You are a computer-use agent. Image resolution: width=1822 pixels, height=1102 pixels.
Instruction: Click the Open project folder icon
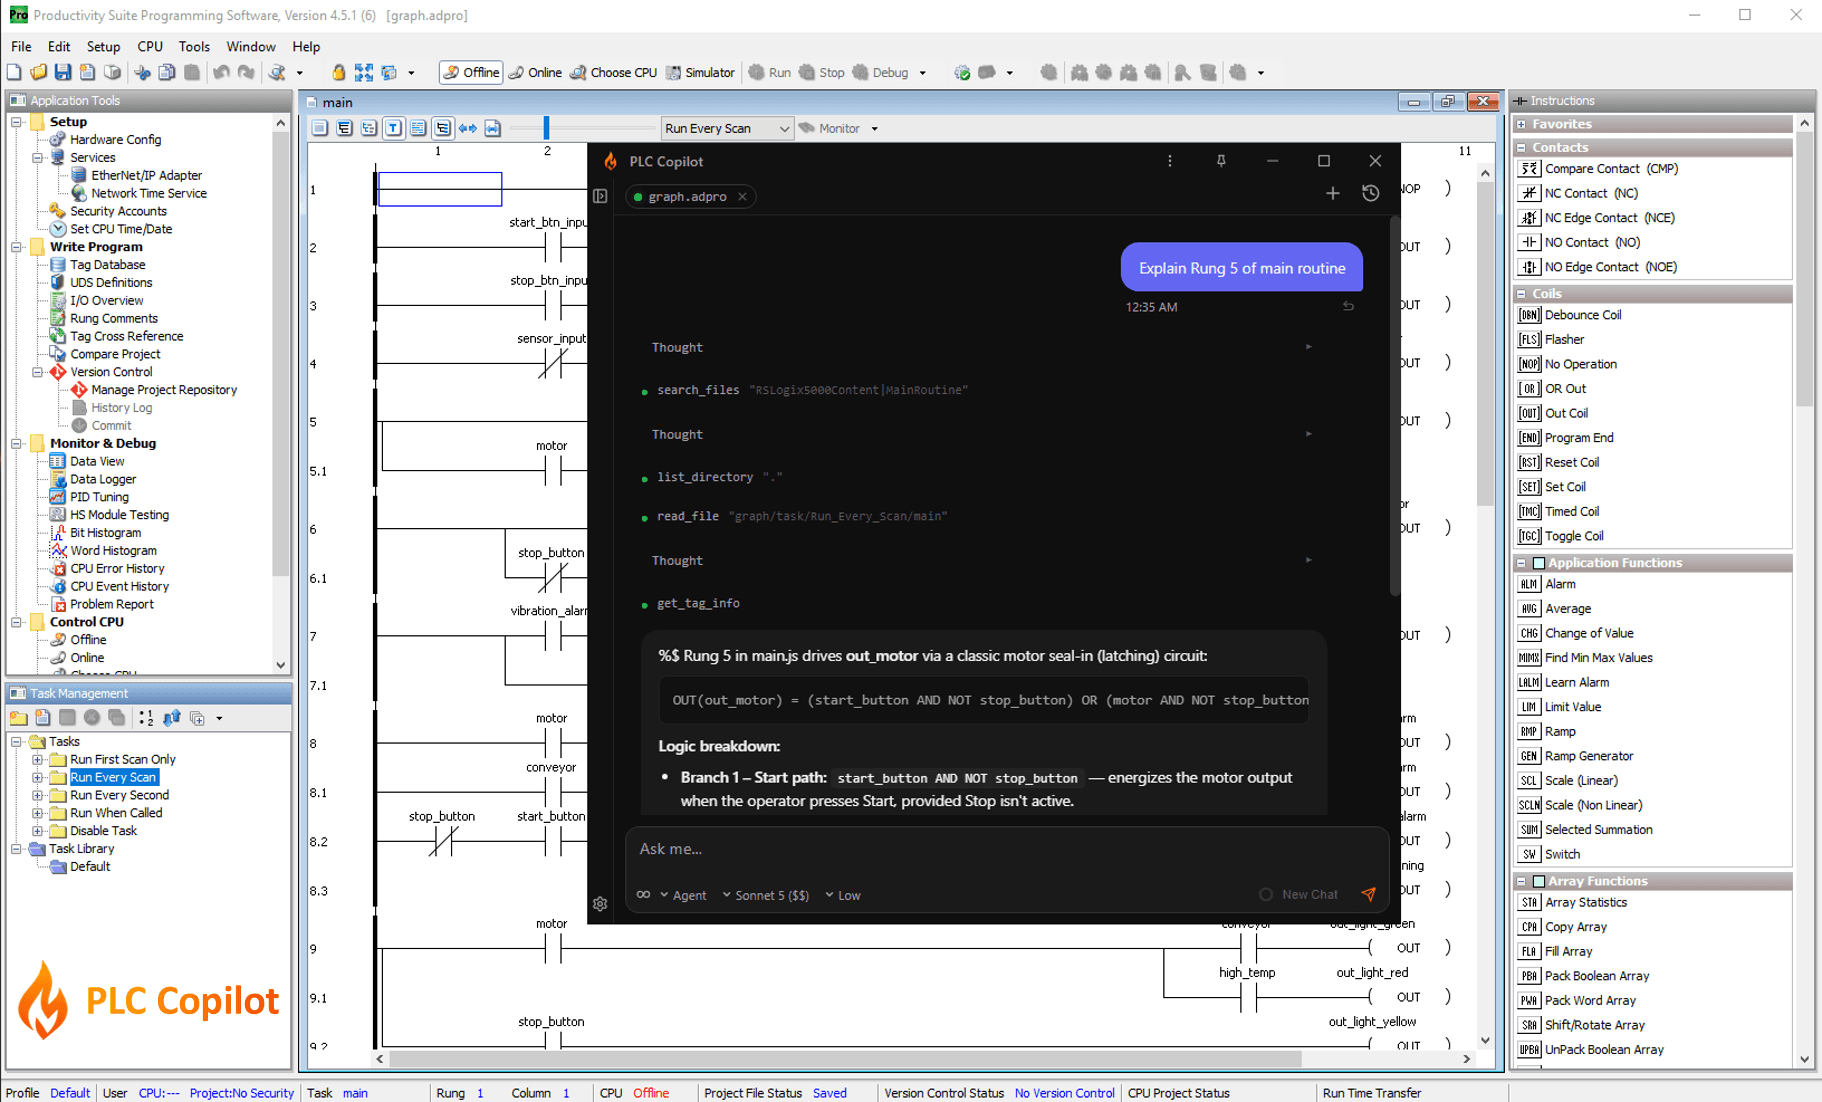tap(38, 72)
